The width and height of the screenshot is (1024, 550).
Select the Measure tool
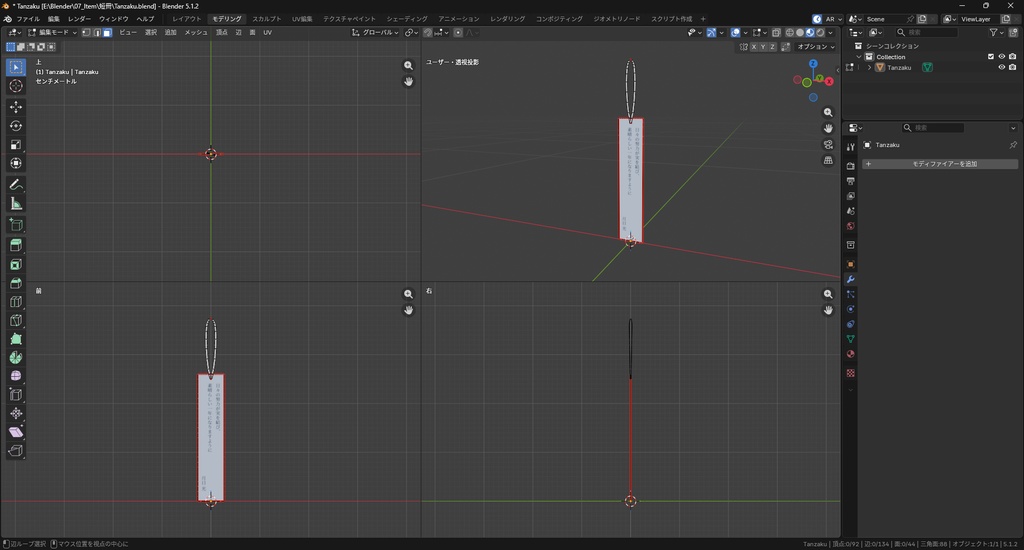pos(16,204)
